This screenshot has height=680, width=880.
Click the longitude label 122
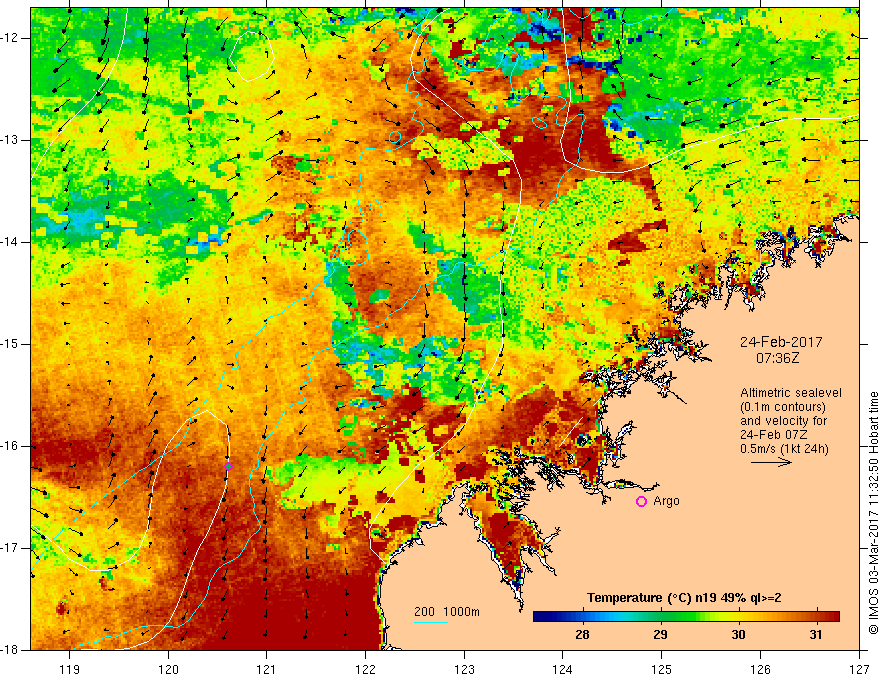point(365,669)
